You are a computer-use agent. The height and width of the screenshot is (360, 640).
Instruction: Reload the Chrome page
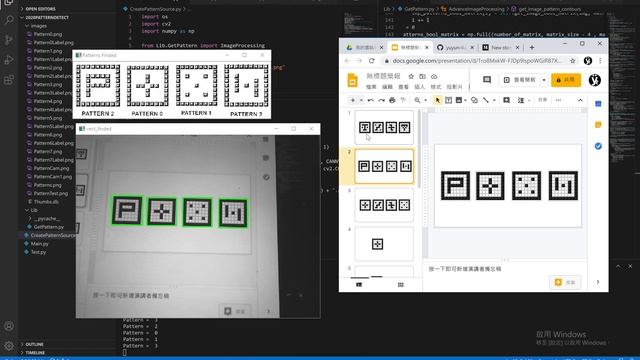tap(371, 61)
